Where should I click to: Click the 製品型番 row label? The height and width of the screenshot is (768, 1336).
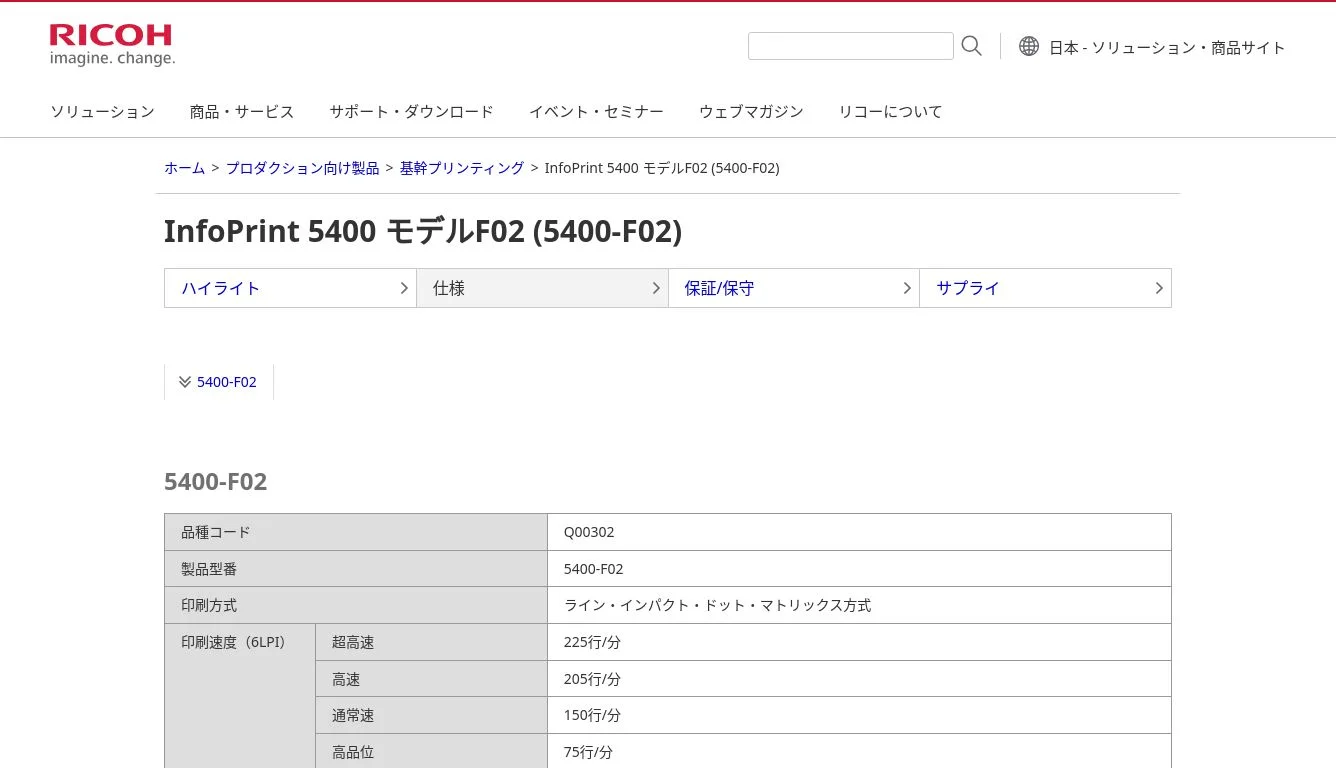coord(356,569)
